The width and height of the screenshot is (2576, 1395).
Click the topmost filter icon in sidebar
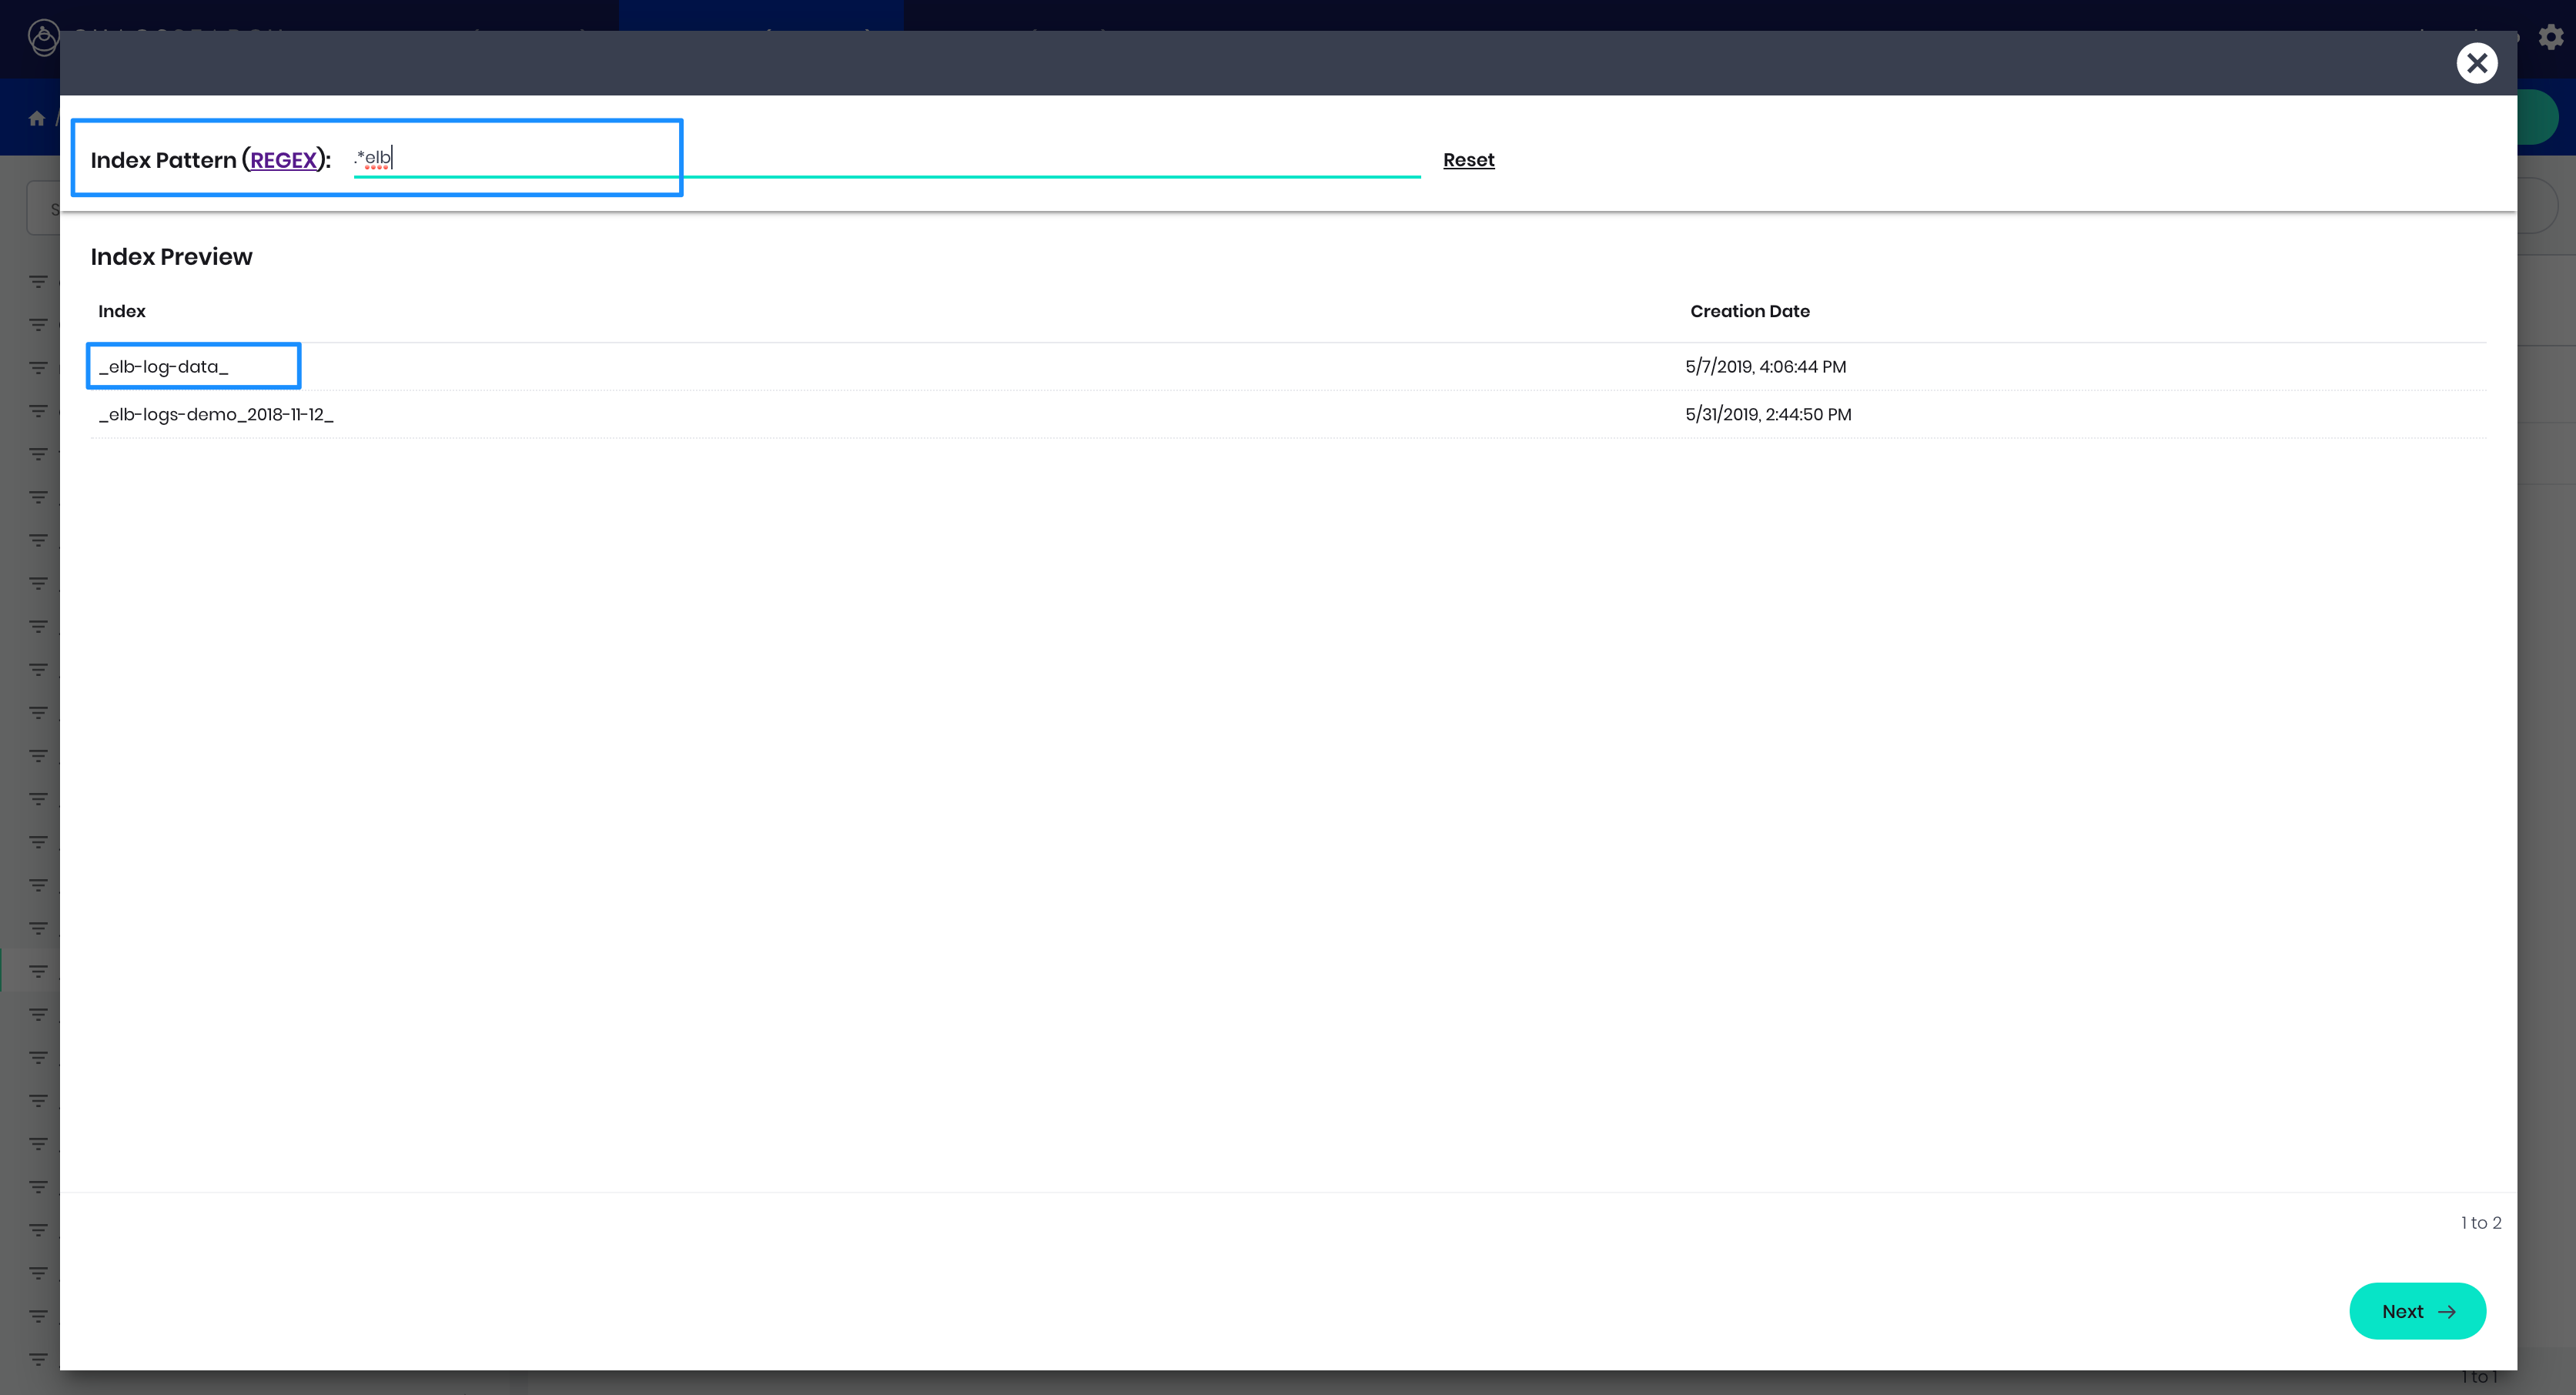point(38,282)
